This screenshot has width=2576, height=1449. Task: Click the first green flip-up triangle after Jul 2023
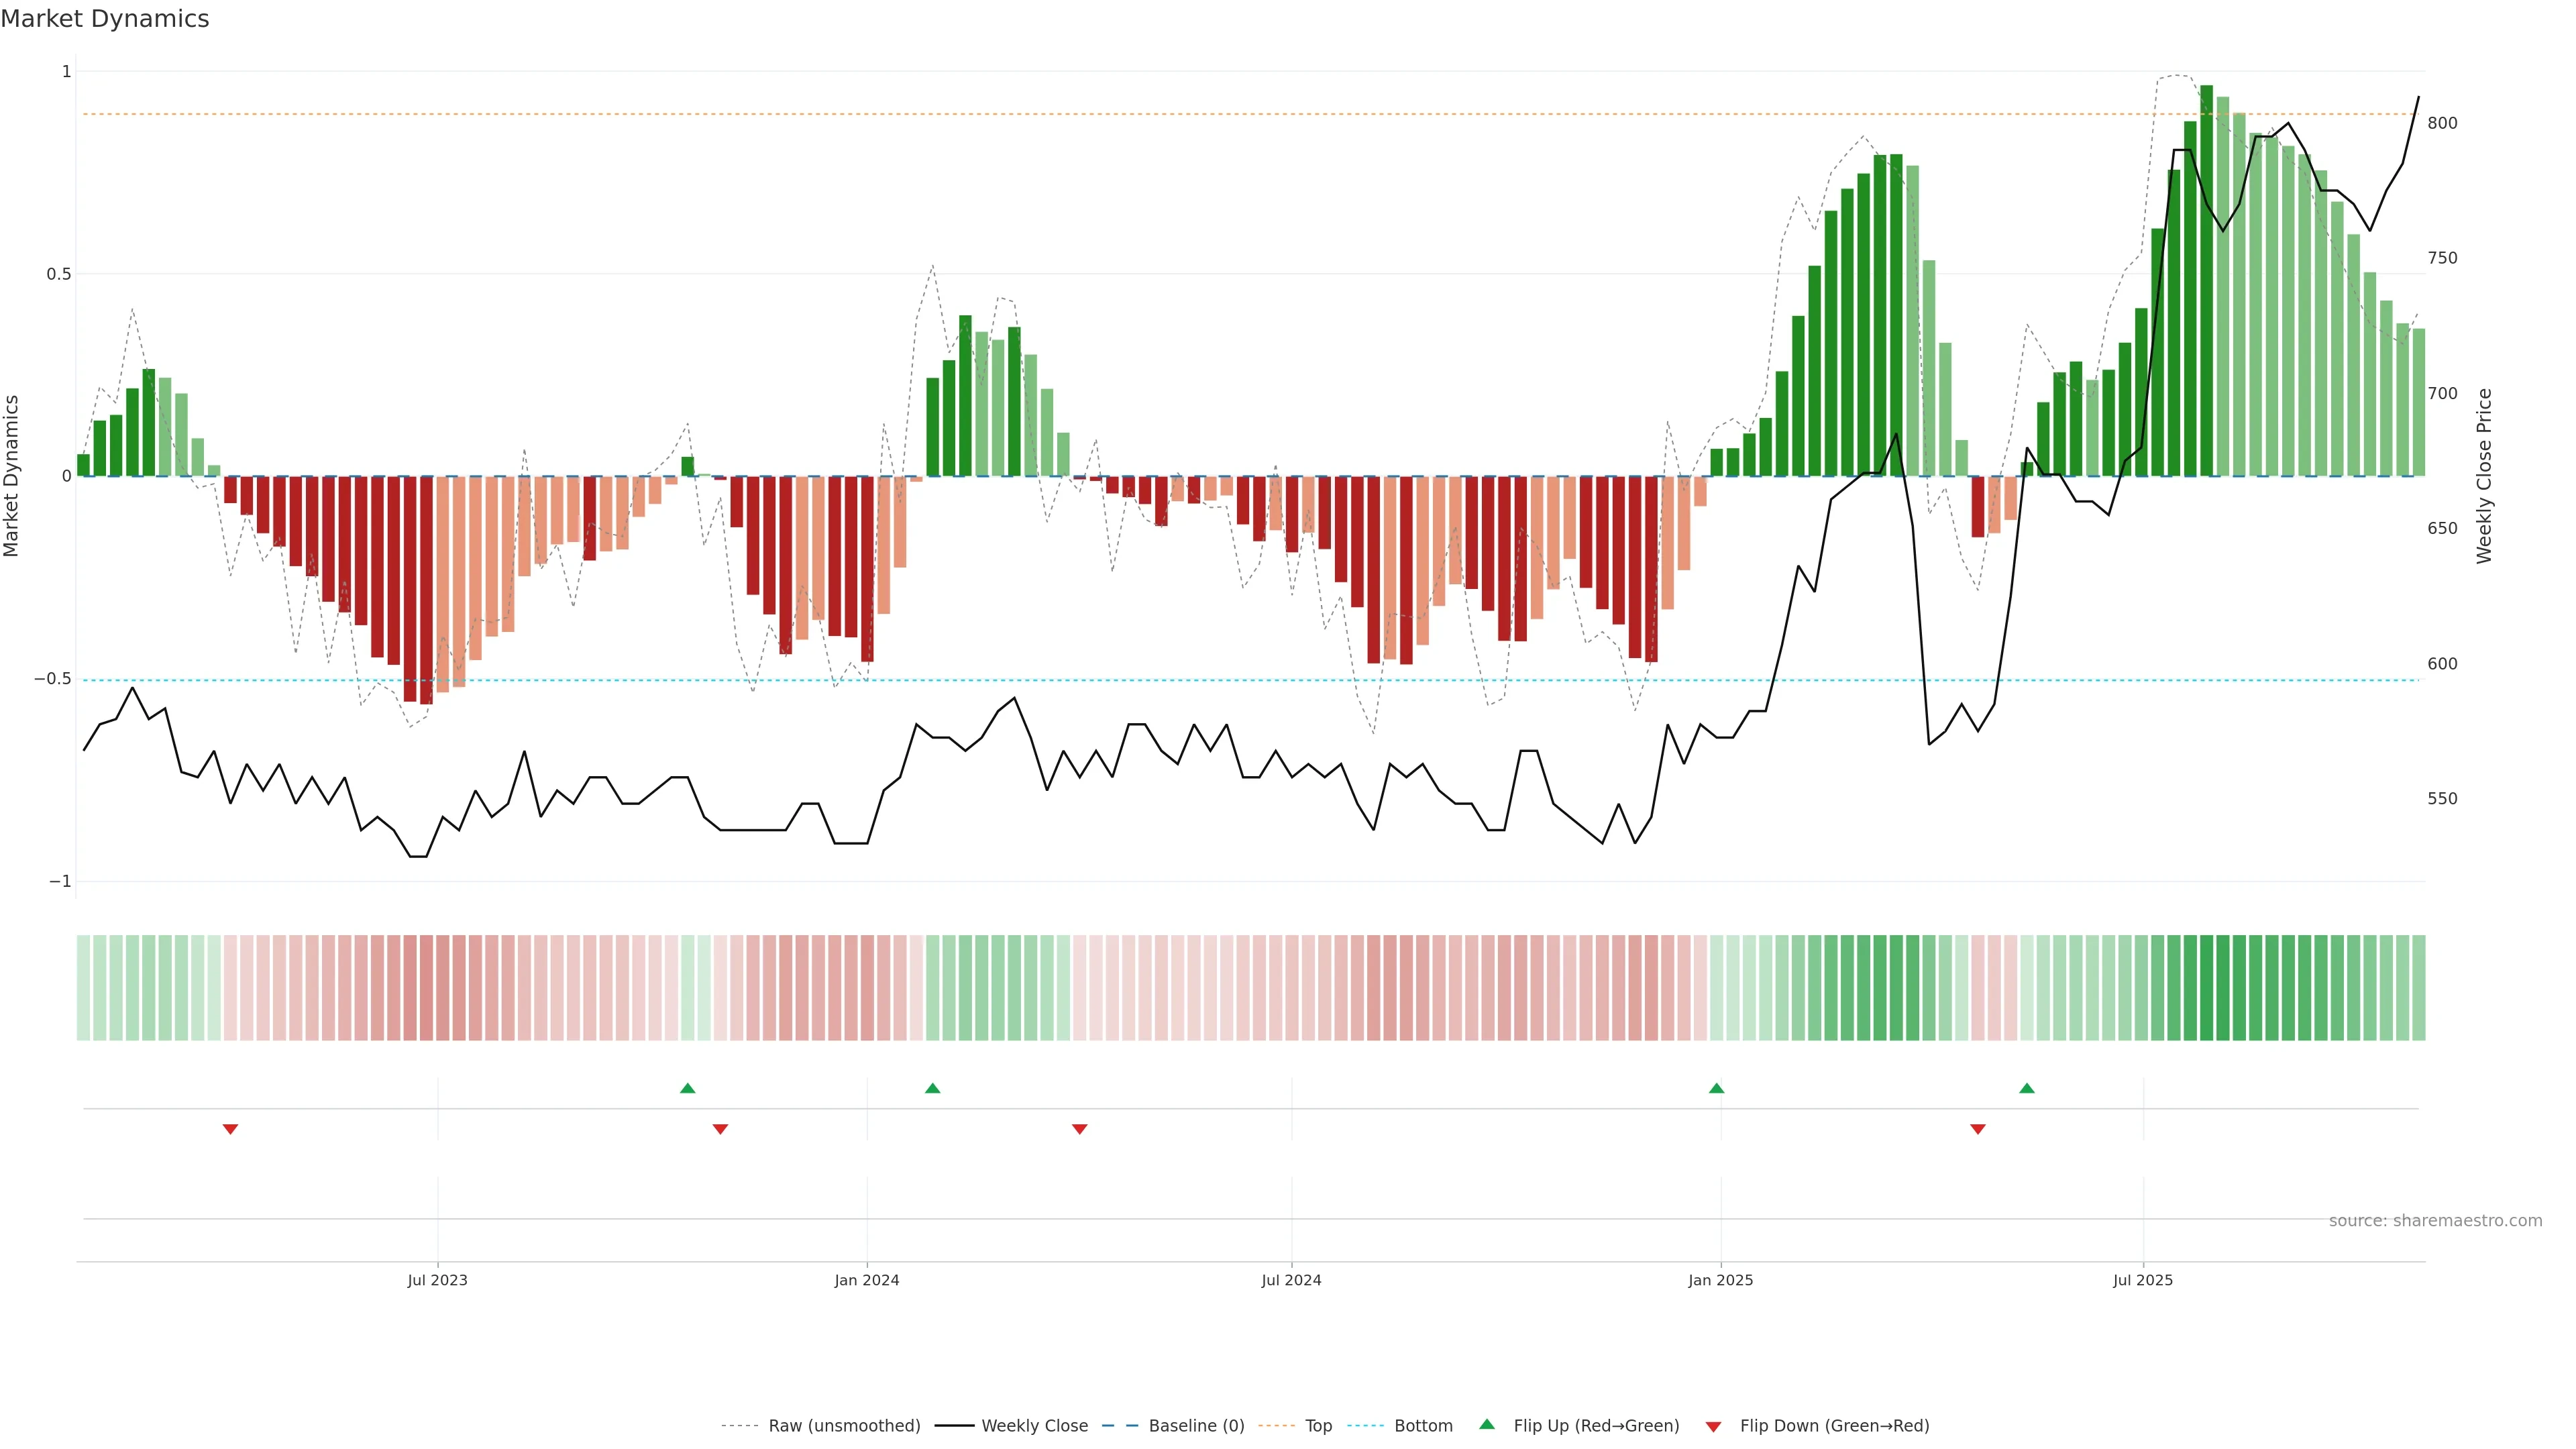[x=687, y=1088]
